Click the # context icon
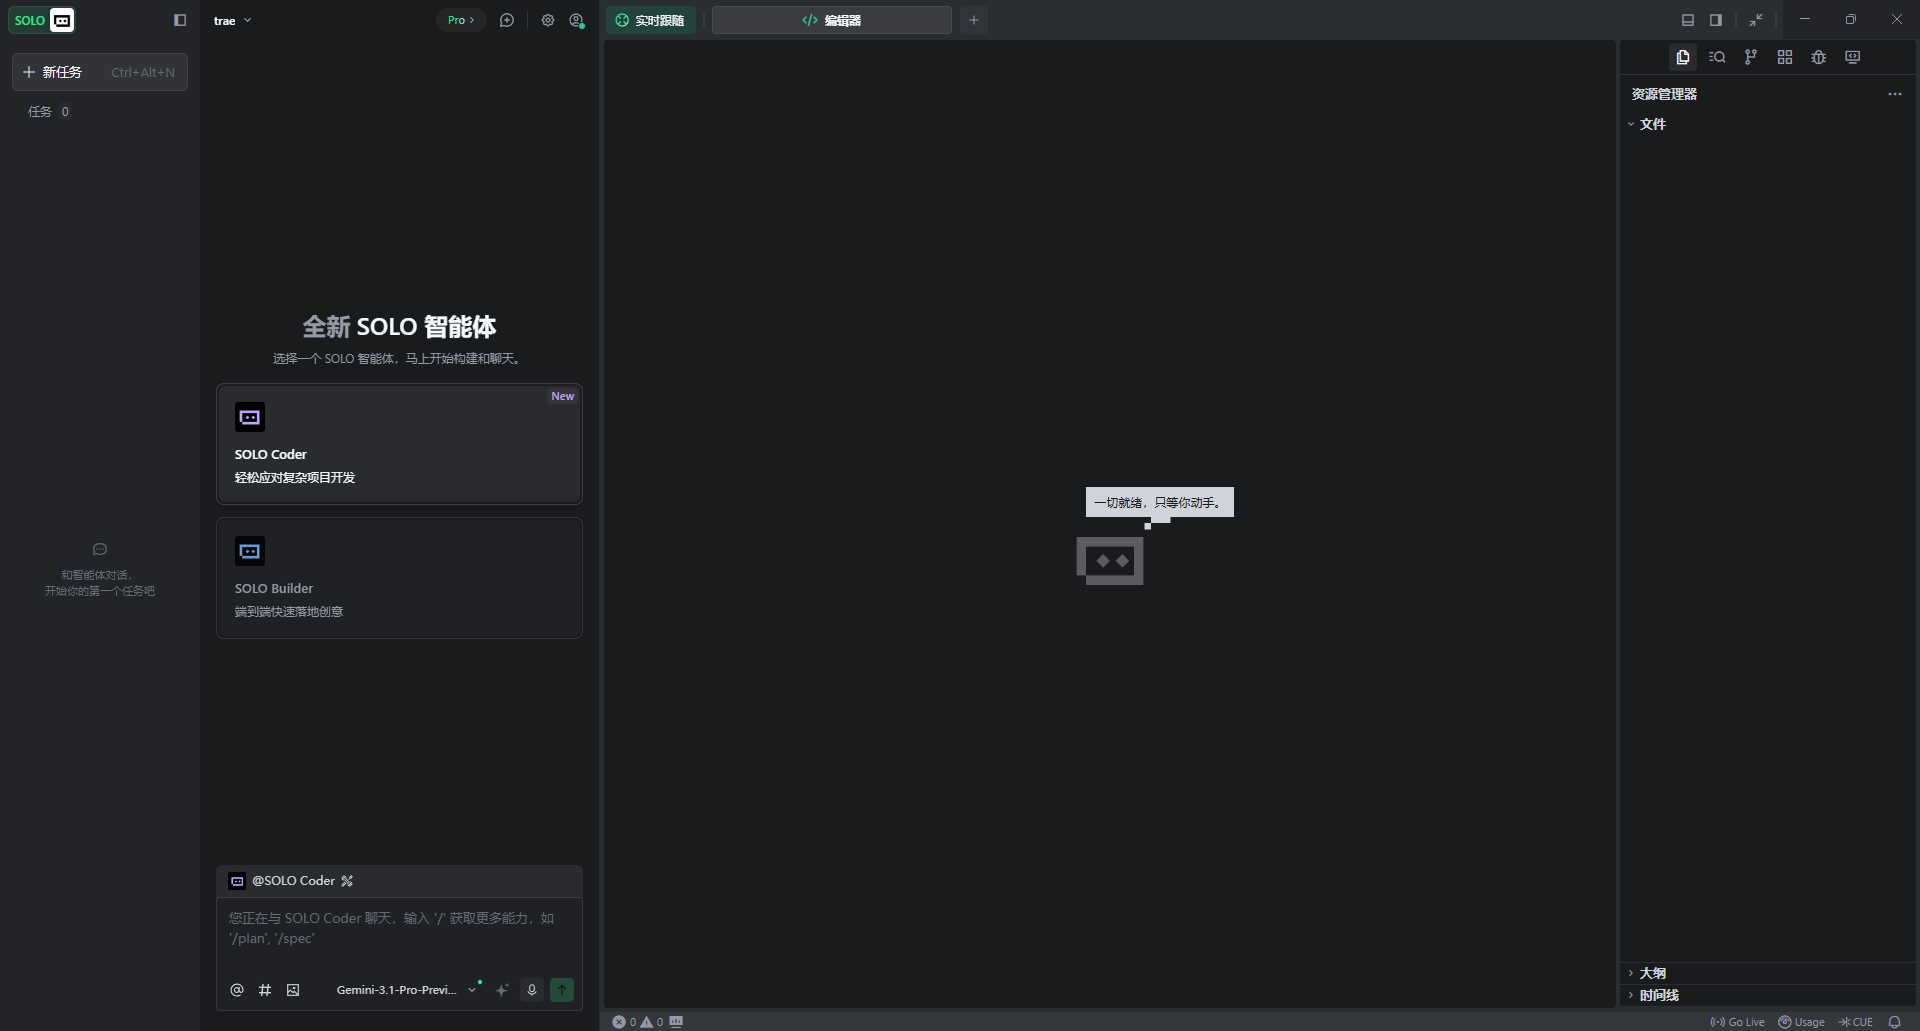 tap(265, 990)
